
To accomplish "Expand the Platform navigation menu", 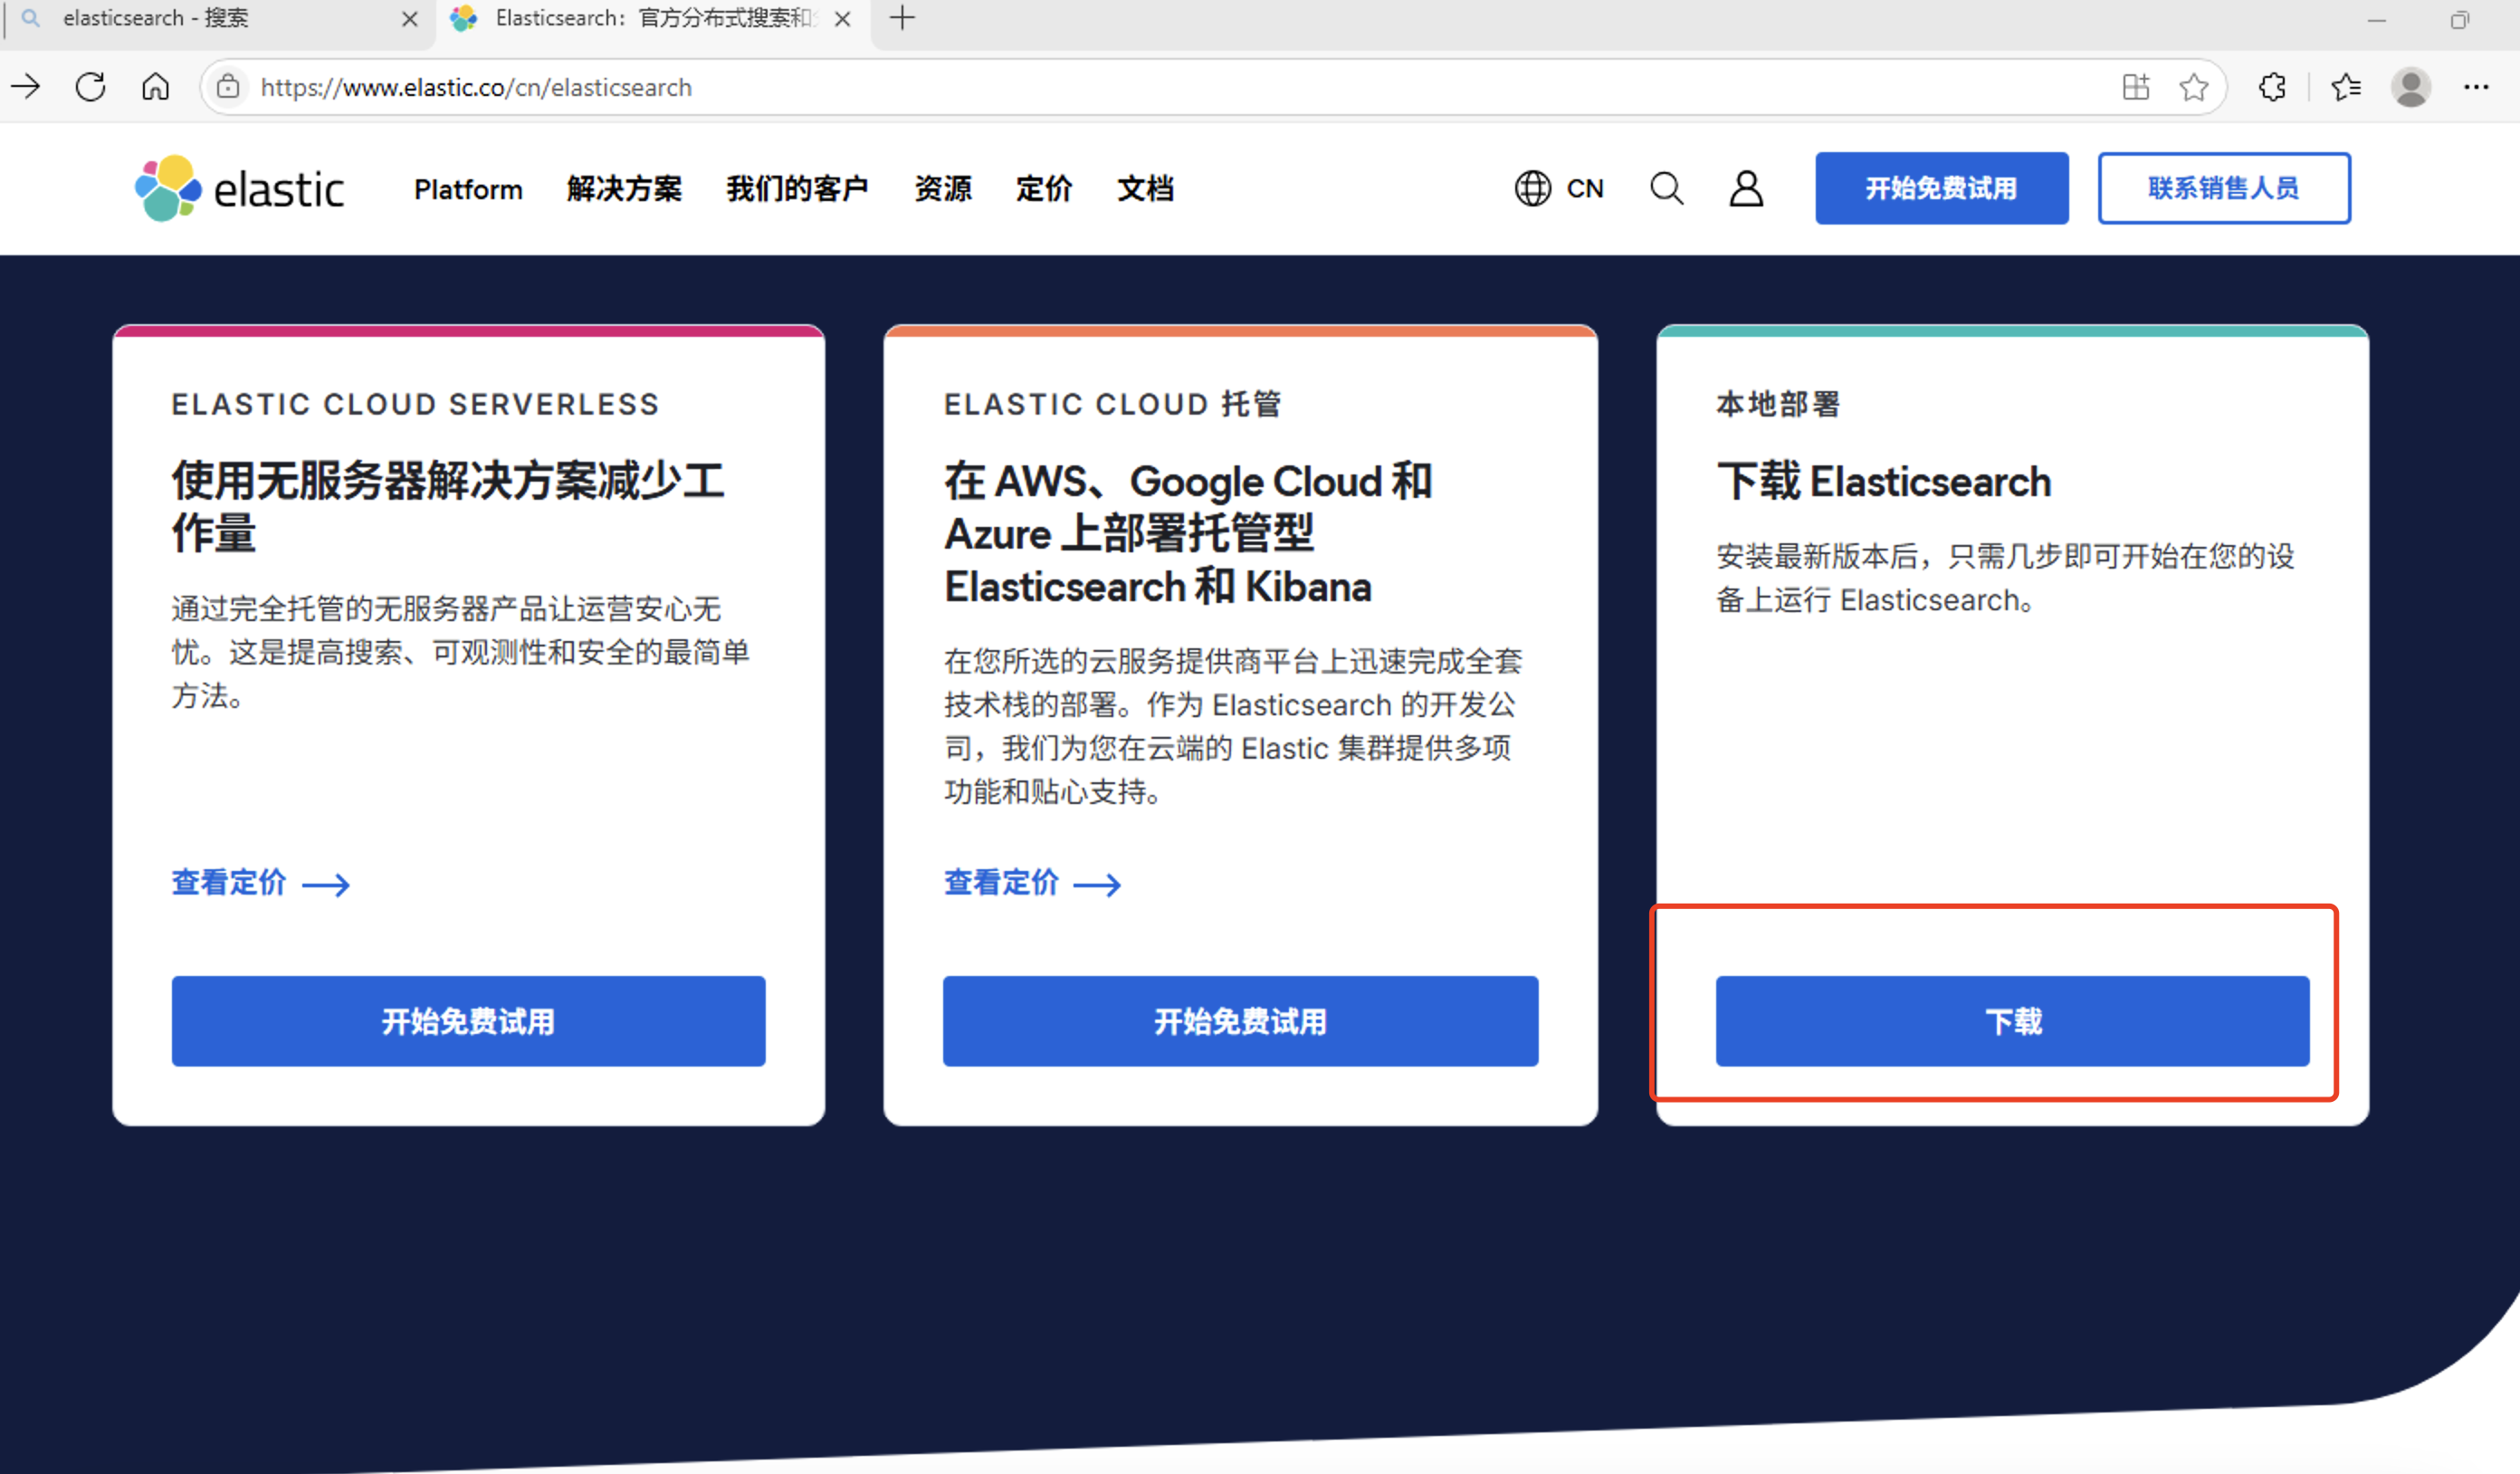I will point(468,189).
